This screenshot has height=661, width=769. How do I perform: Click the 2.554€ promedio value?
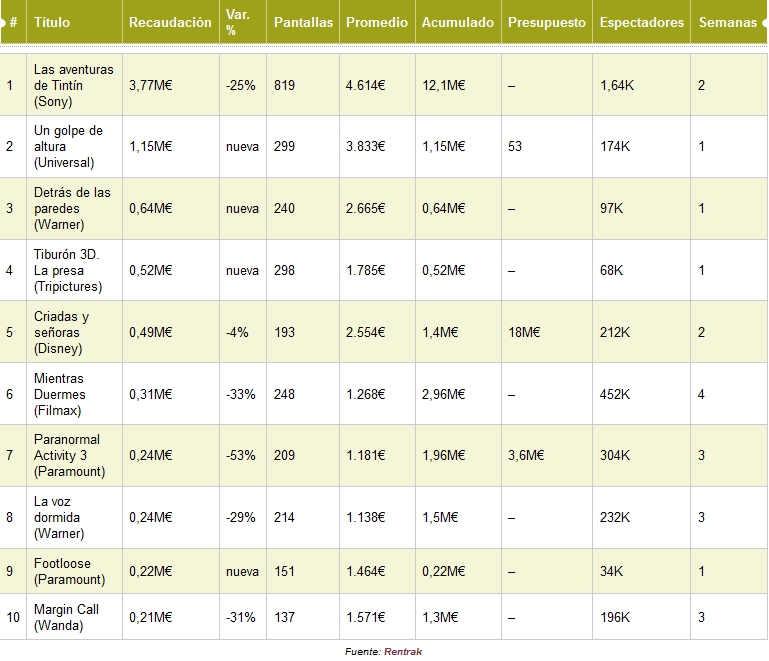365,332
